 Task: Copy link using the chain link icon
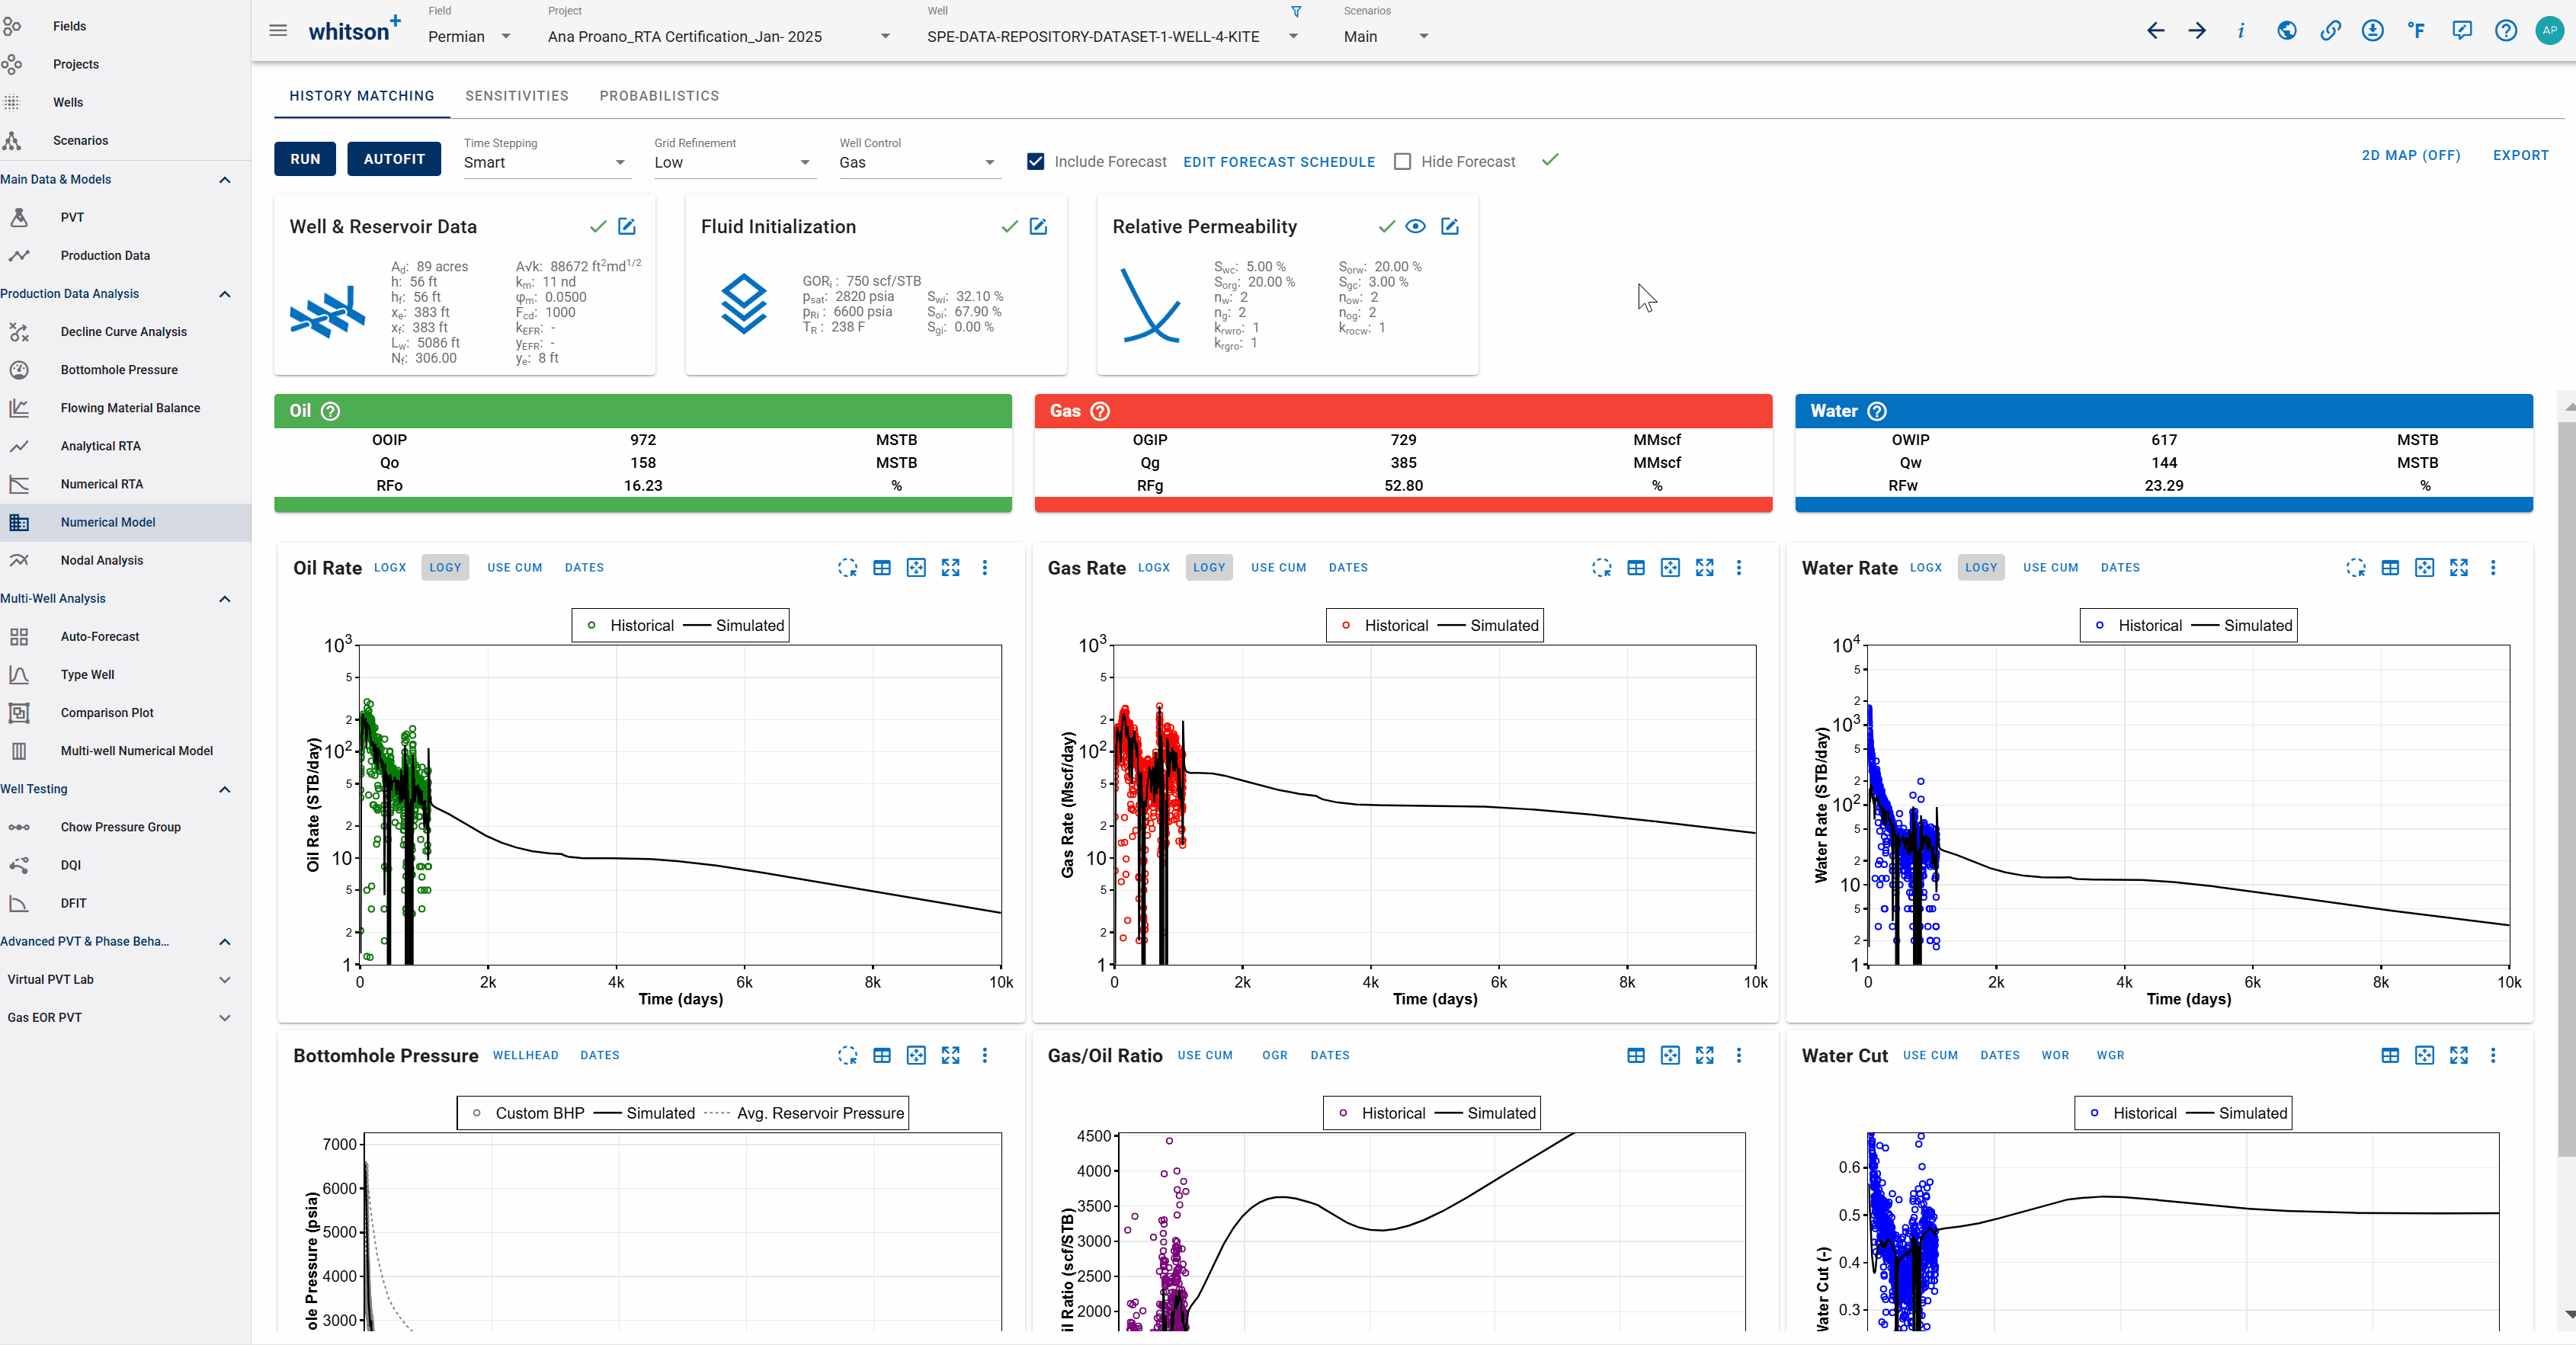coord(2330,31)
